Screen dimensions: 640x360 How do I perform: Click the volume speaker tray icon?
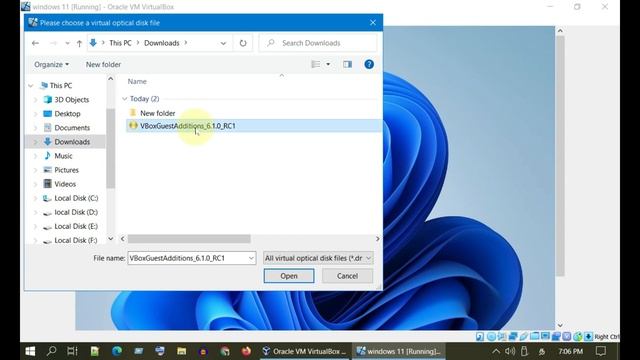click(510, 351)
